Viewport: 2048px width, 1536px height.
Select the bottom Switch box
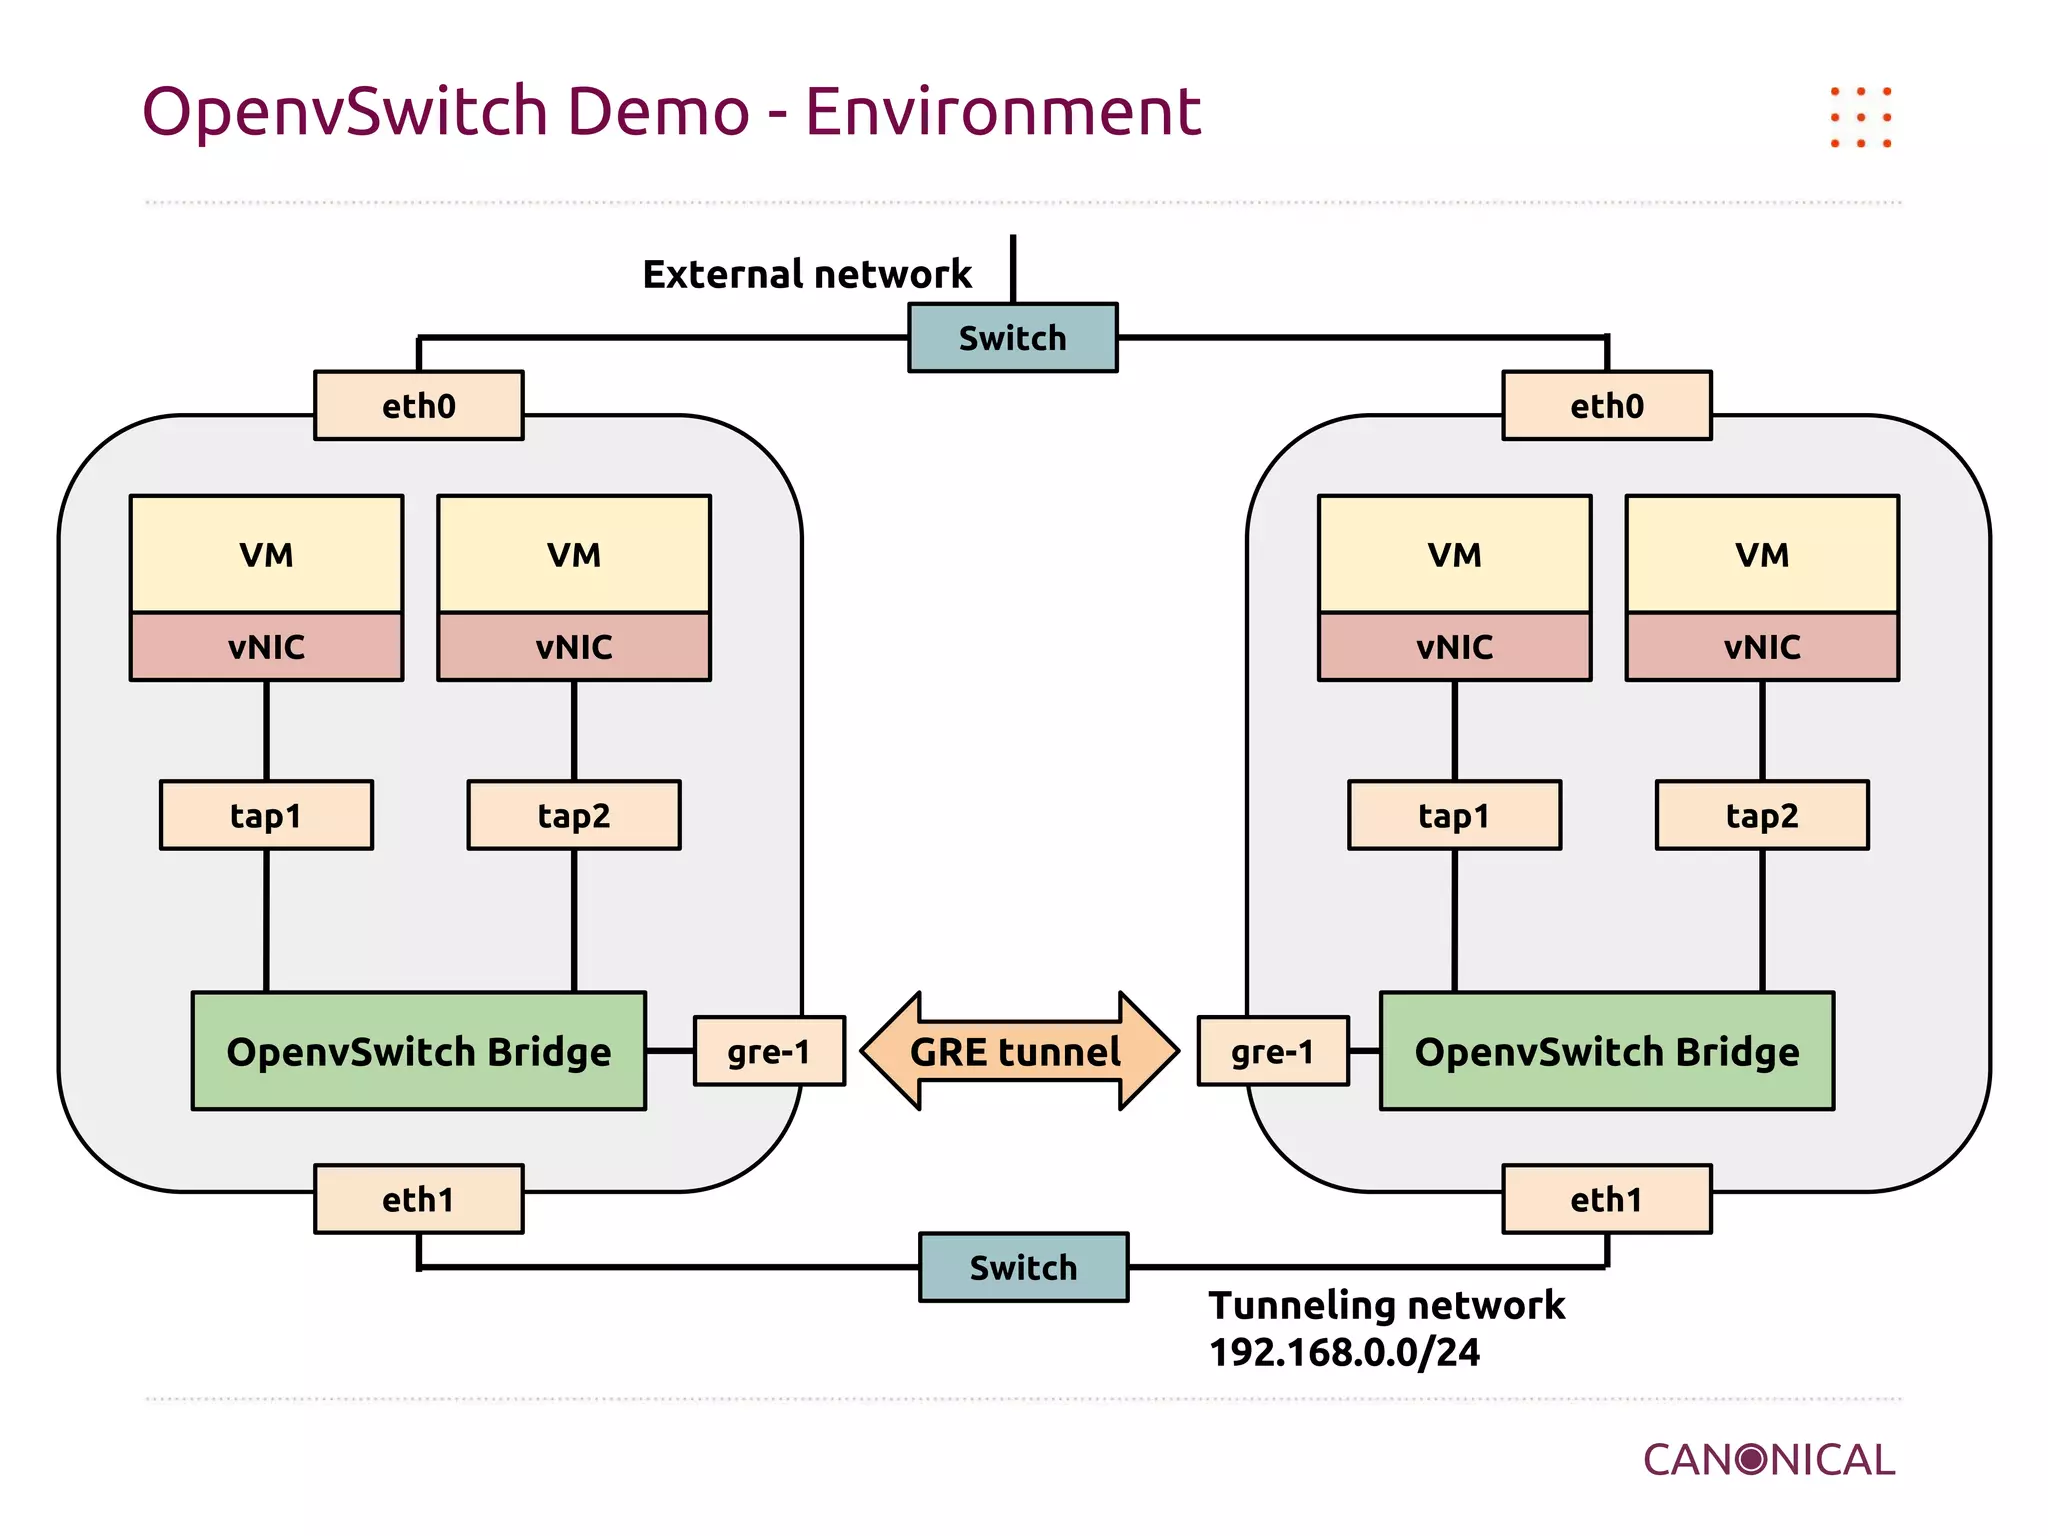click(1023, 1267)
